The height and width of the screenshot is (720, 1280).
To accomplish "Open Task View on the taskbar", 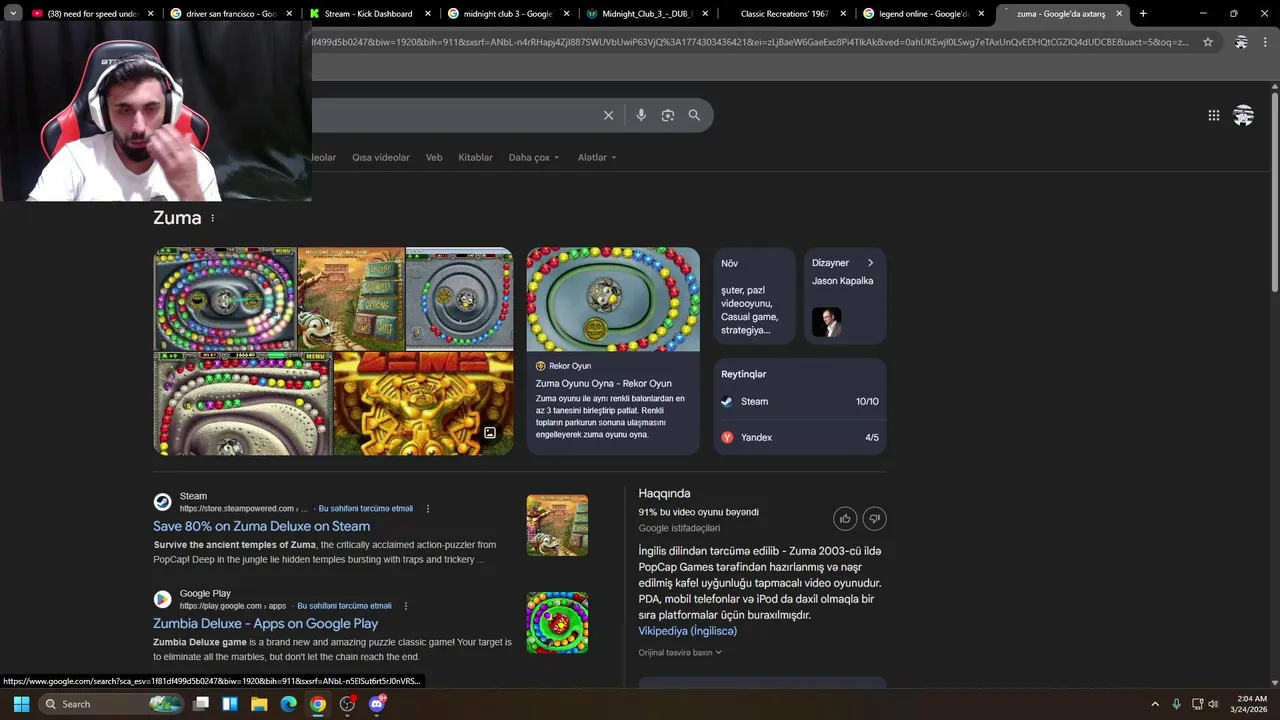I will [201, 704].
